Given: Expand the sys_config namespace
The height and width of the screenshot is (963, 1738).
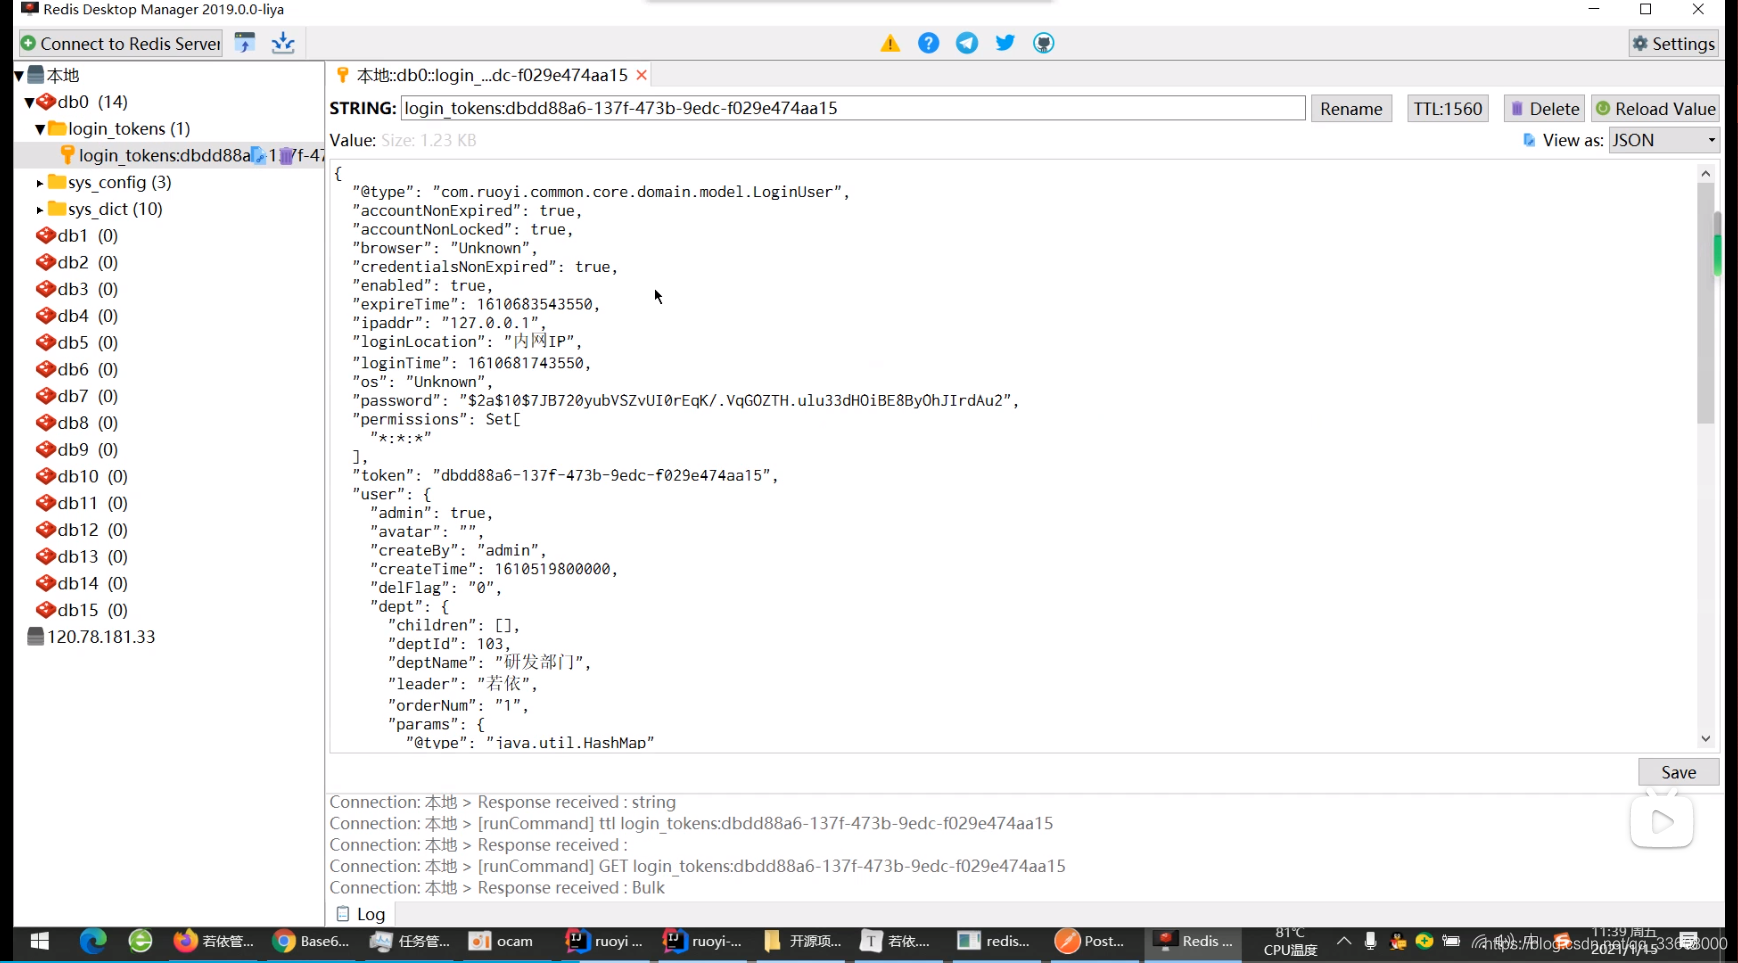Looking at the screenshot, I should 40,183.
